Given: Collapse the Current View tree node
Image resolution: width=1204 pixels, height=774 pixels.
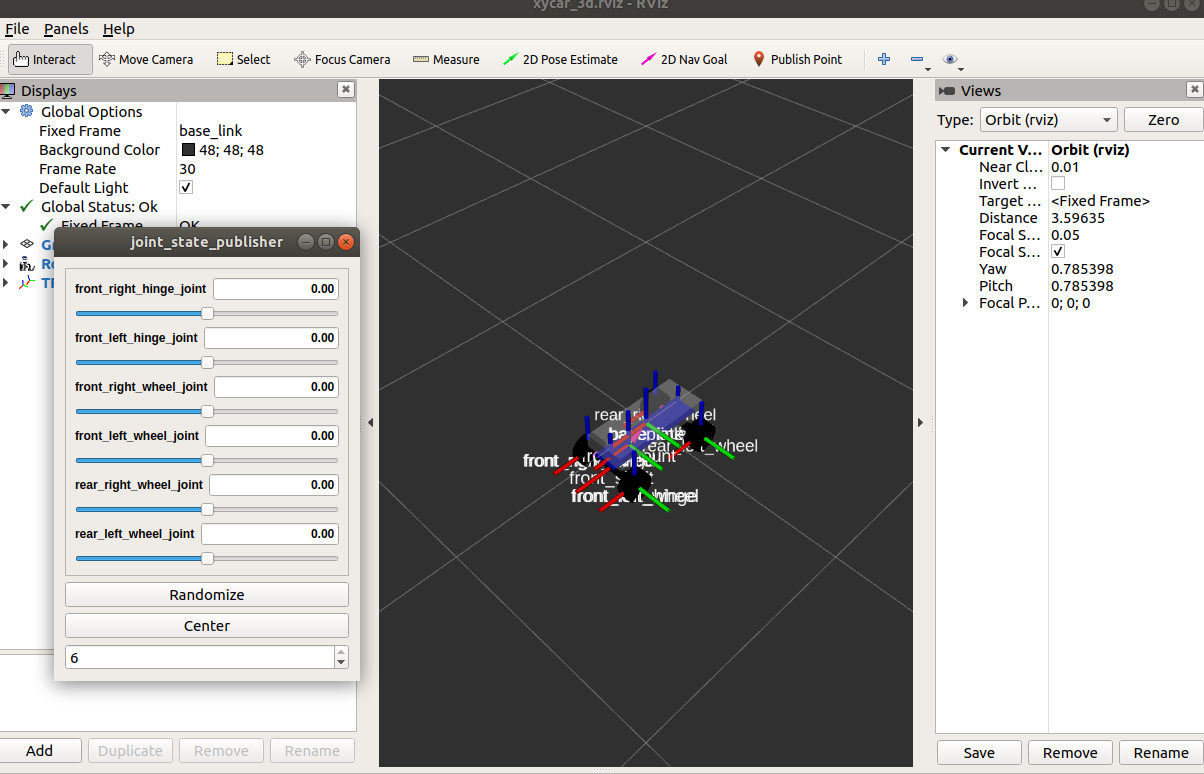Looking at the screenshot, I should point(946,150).
